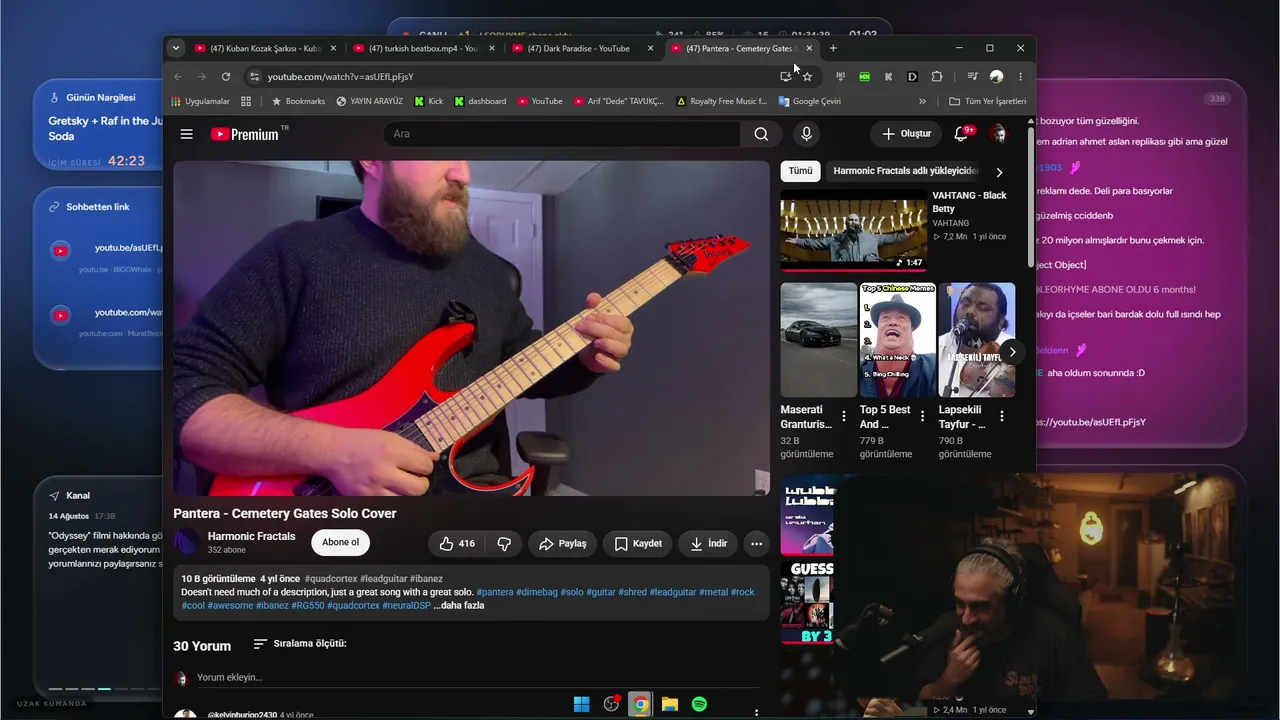Open File Explorer from the taskbar
This screenshot has width=1280, height=720.
pyautogui.click(x=670, y=704)
